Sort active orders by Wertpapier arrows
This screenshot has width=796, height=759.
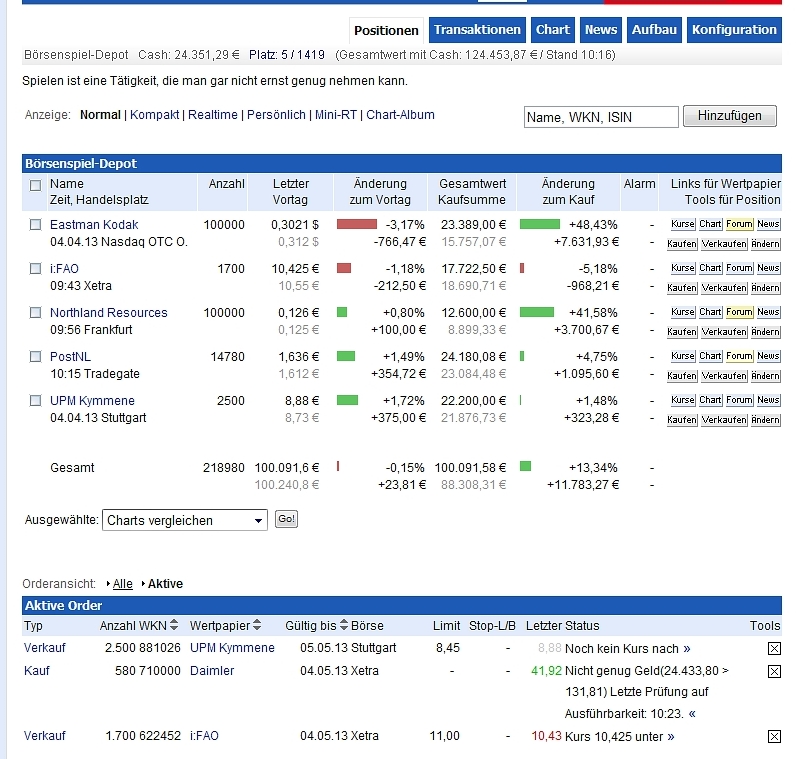[257, 626]
